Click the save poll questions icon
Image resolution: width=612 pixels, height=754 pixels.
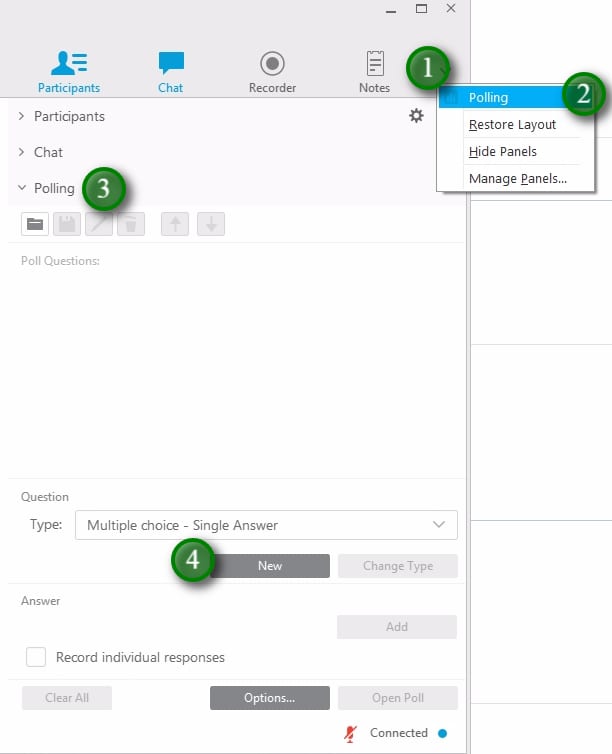point(67,224)
